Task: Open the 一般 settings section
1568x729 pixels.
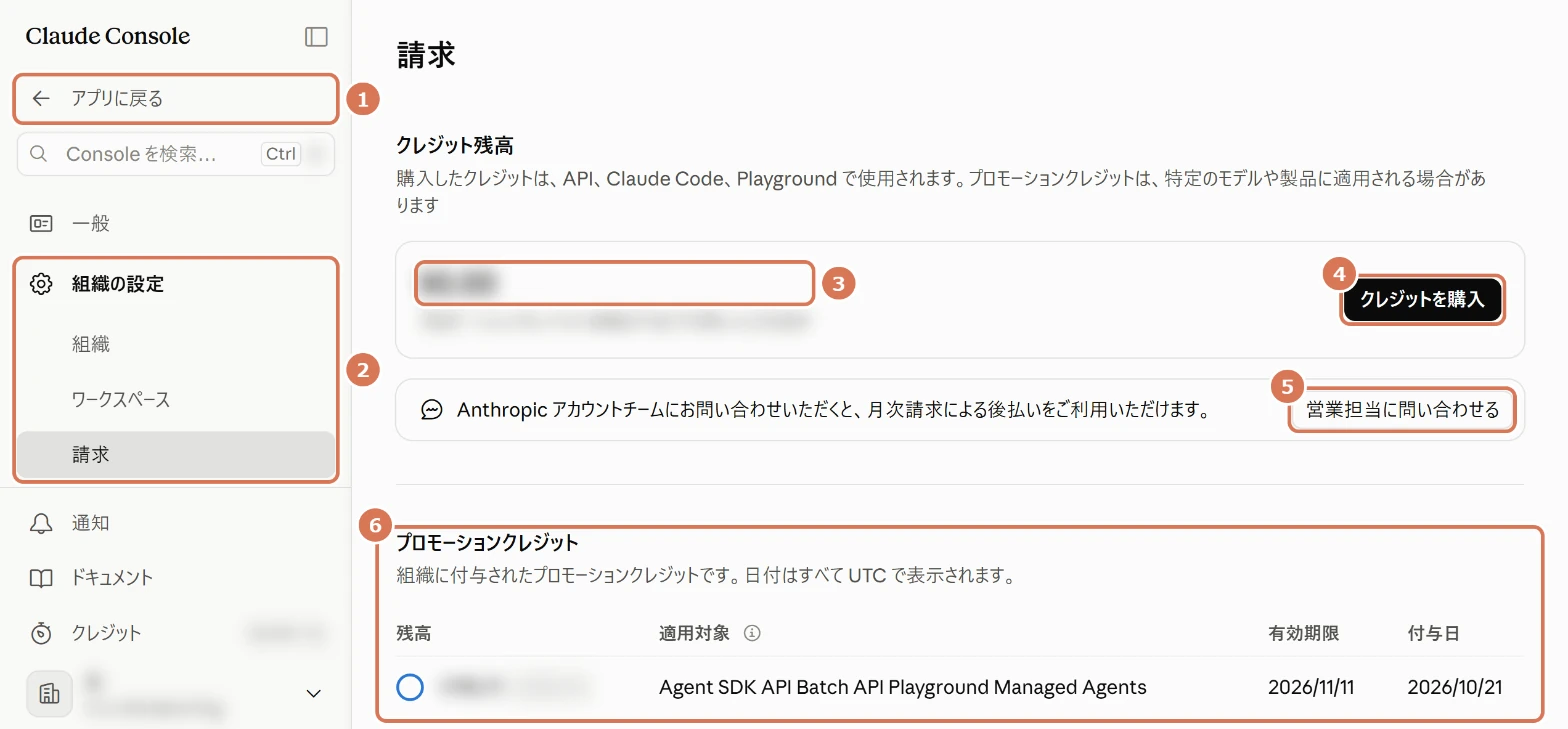Action: pyautogui.click(x=176, y=224)
